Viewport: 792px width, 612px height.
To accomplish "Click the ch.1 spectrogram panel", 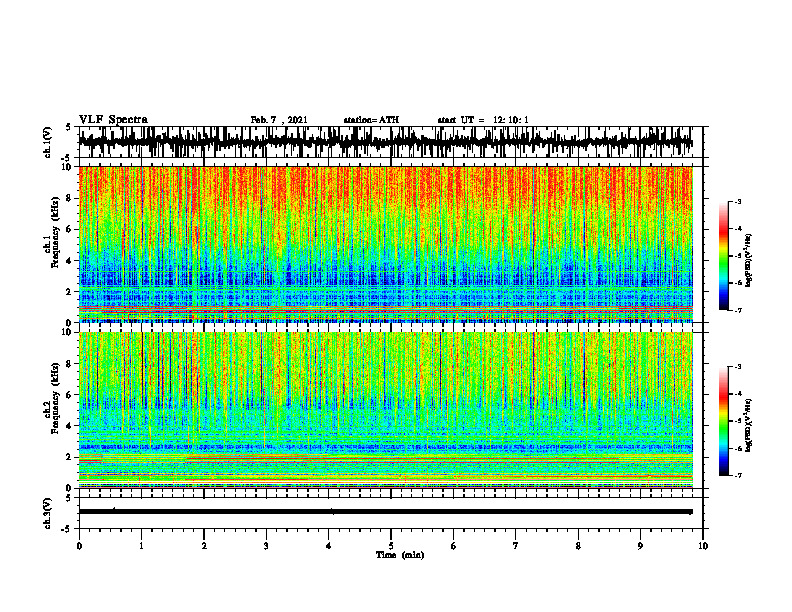I will point(385,244).
